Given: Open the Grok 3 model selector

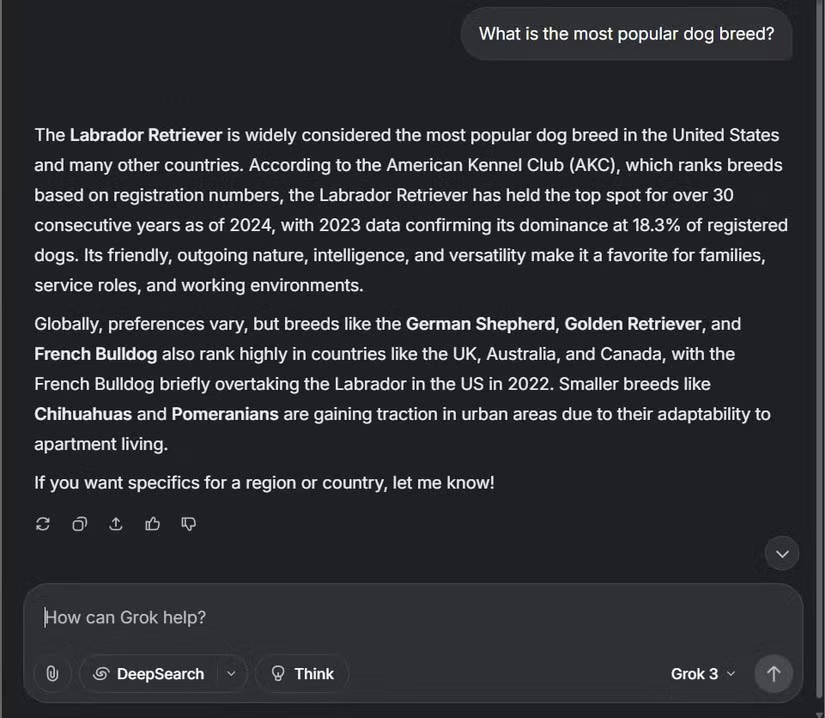Looking at the screenshot, I should click(703, 674).
